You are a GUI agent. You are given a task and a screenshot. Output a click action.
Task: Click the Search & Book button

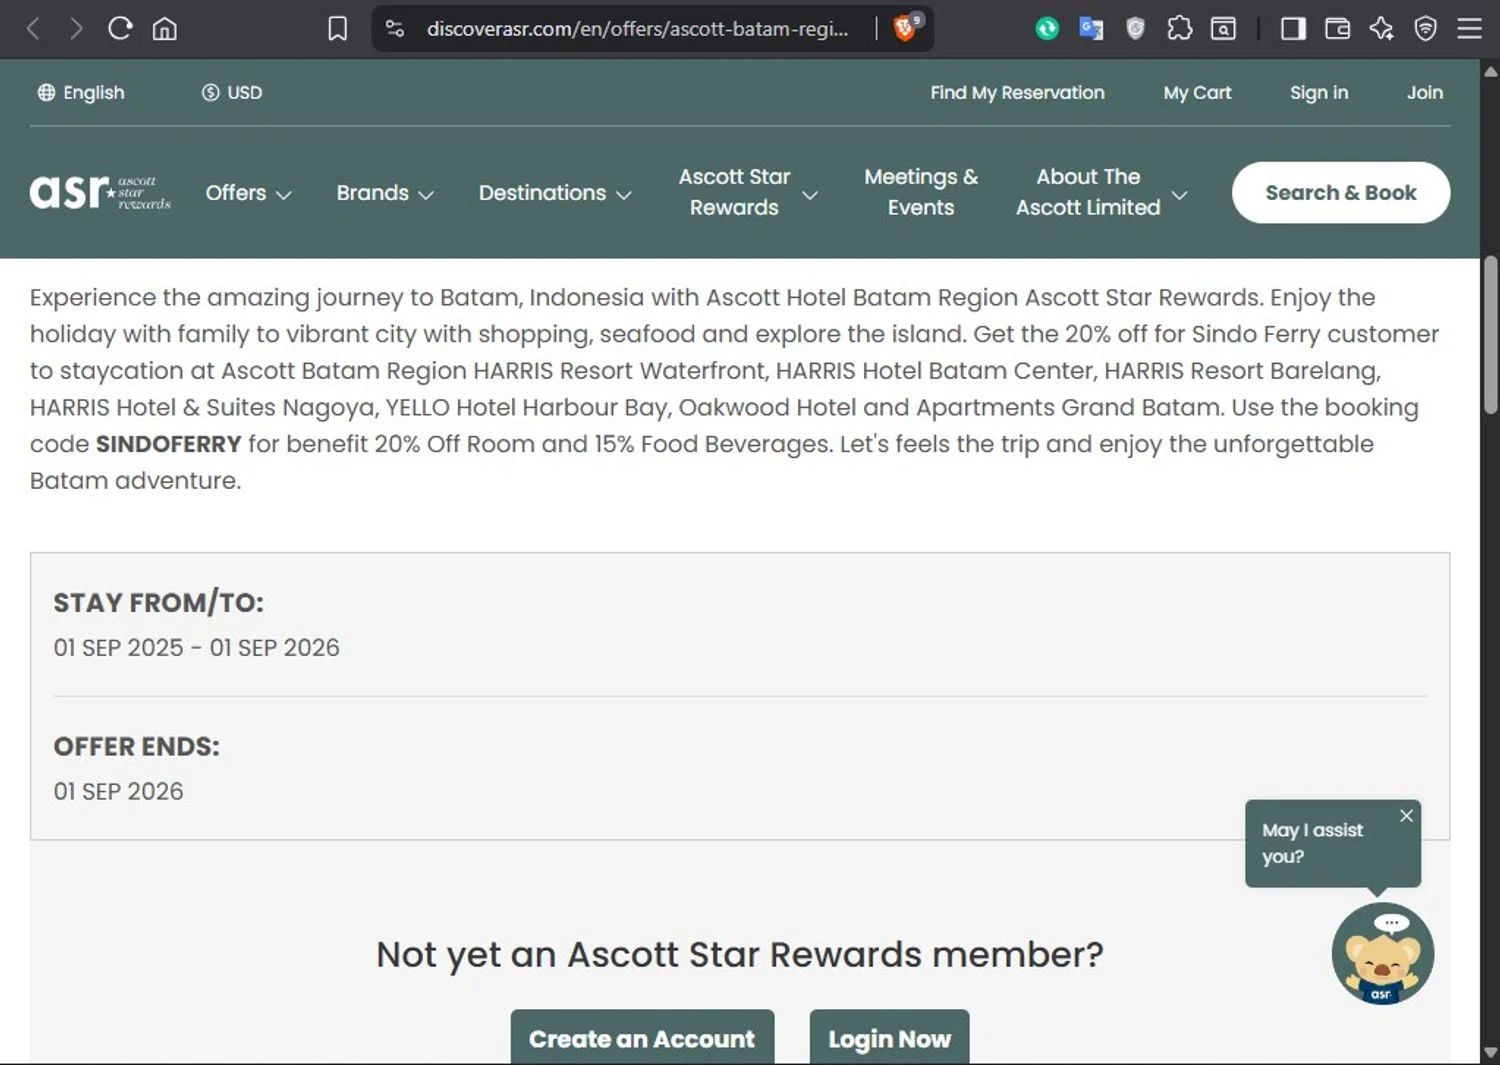(x=1341, y=192)
